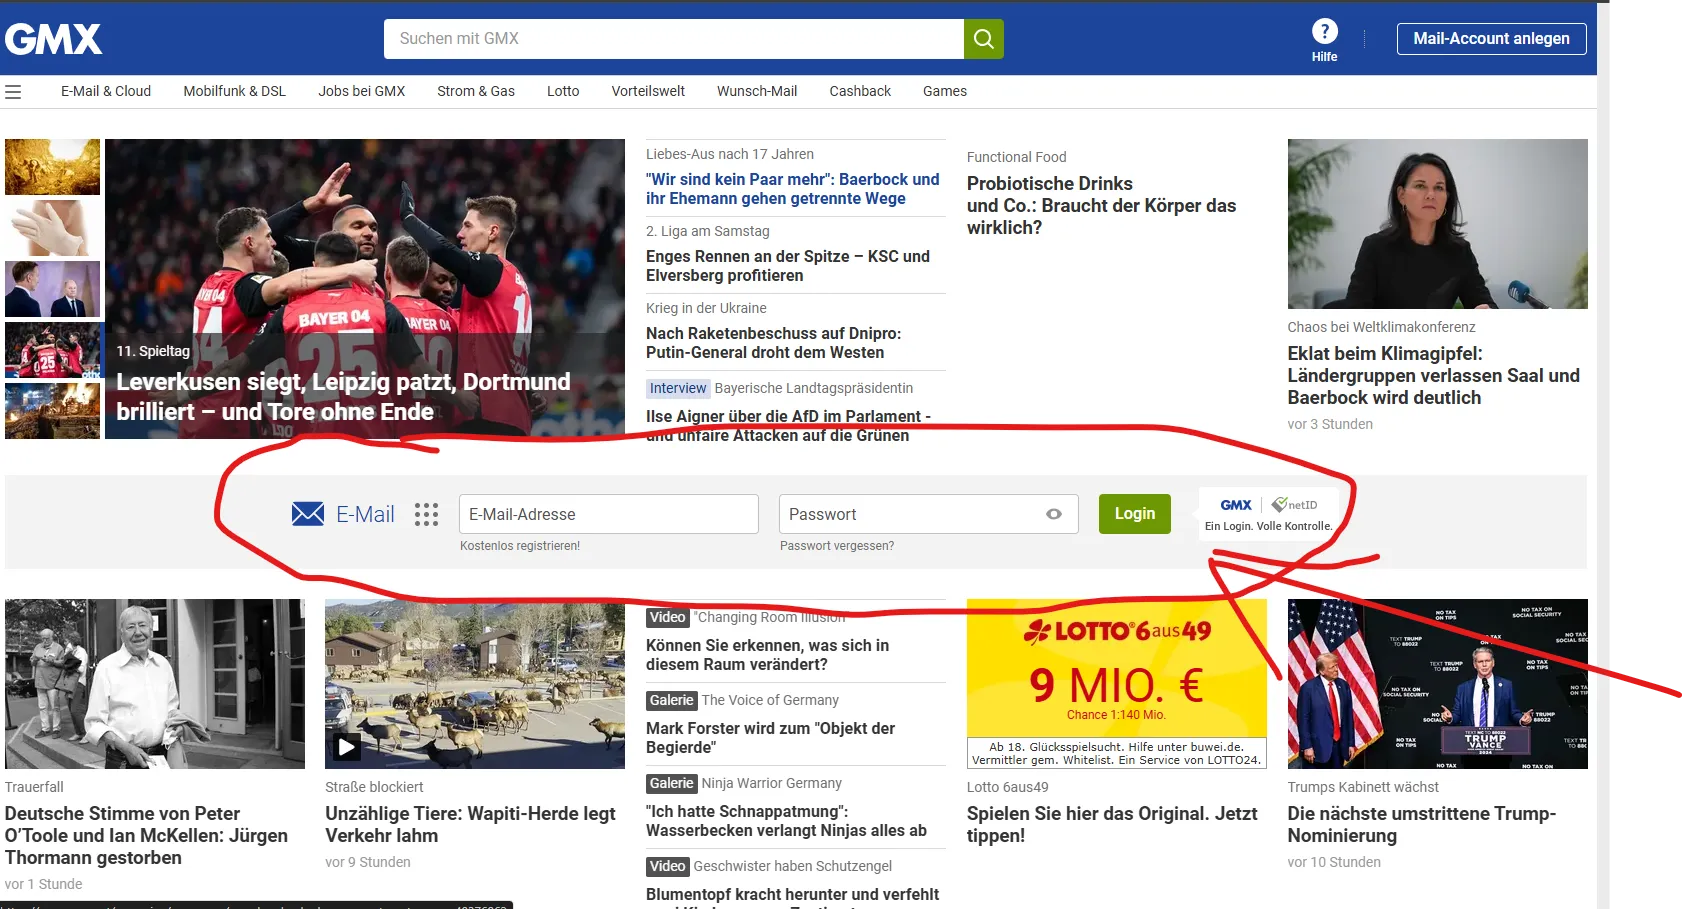Open Baerbock climate conference photo

[x=1438, y=224]
